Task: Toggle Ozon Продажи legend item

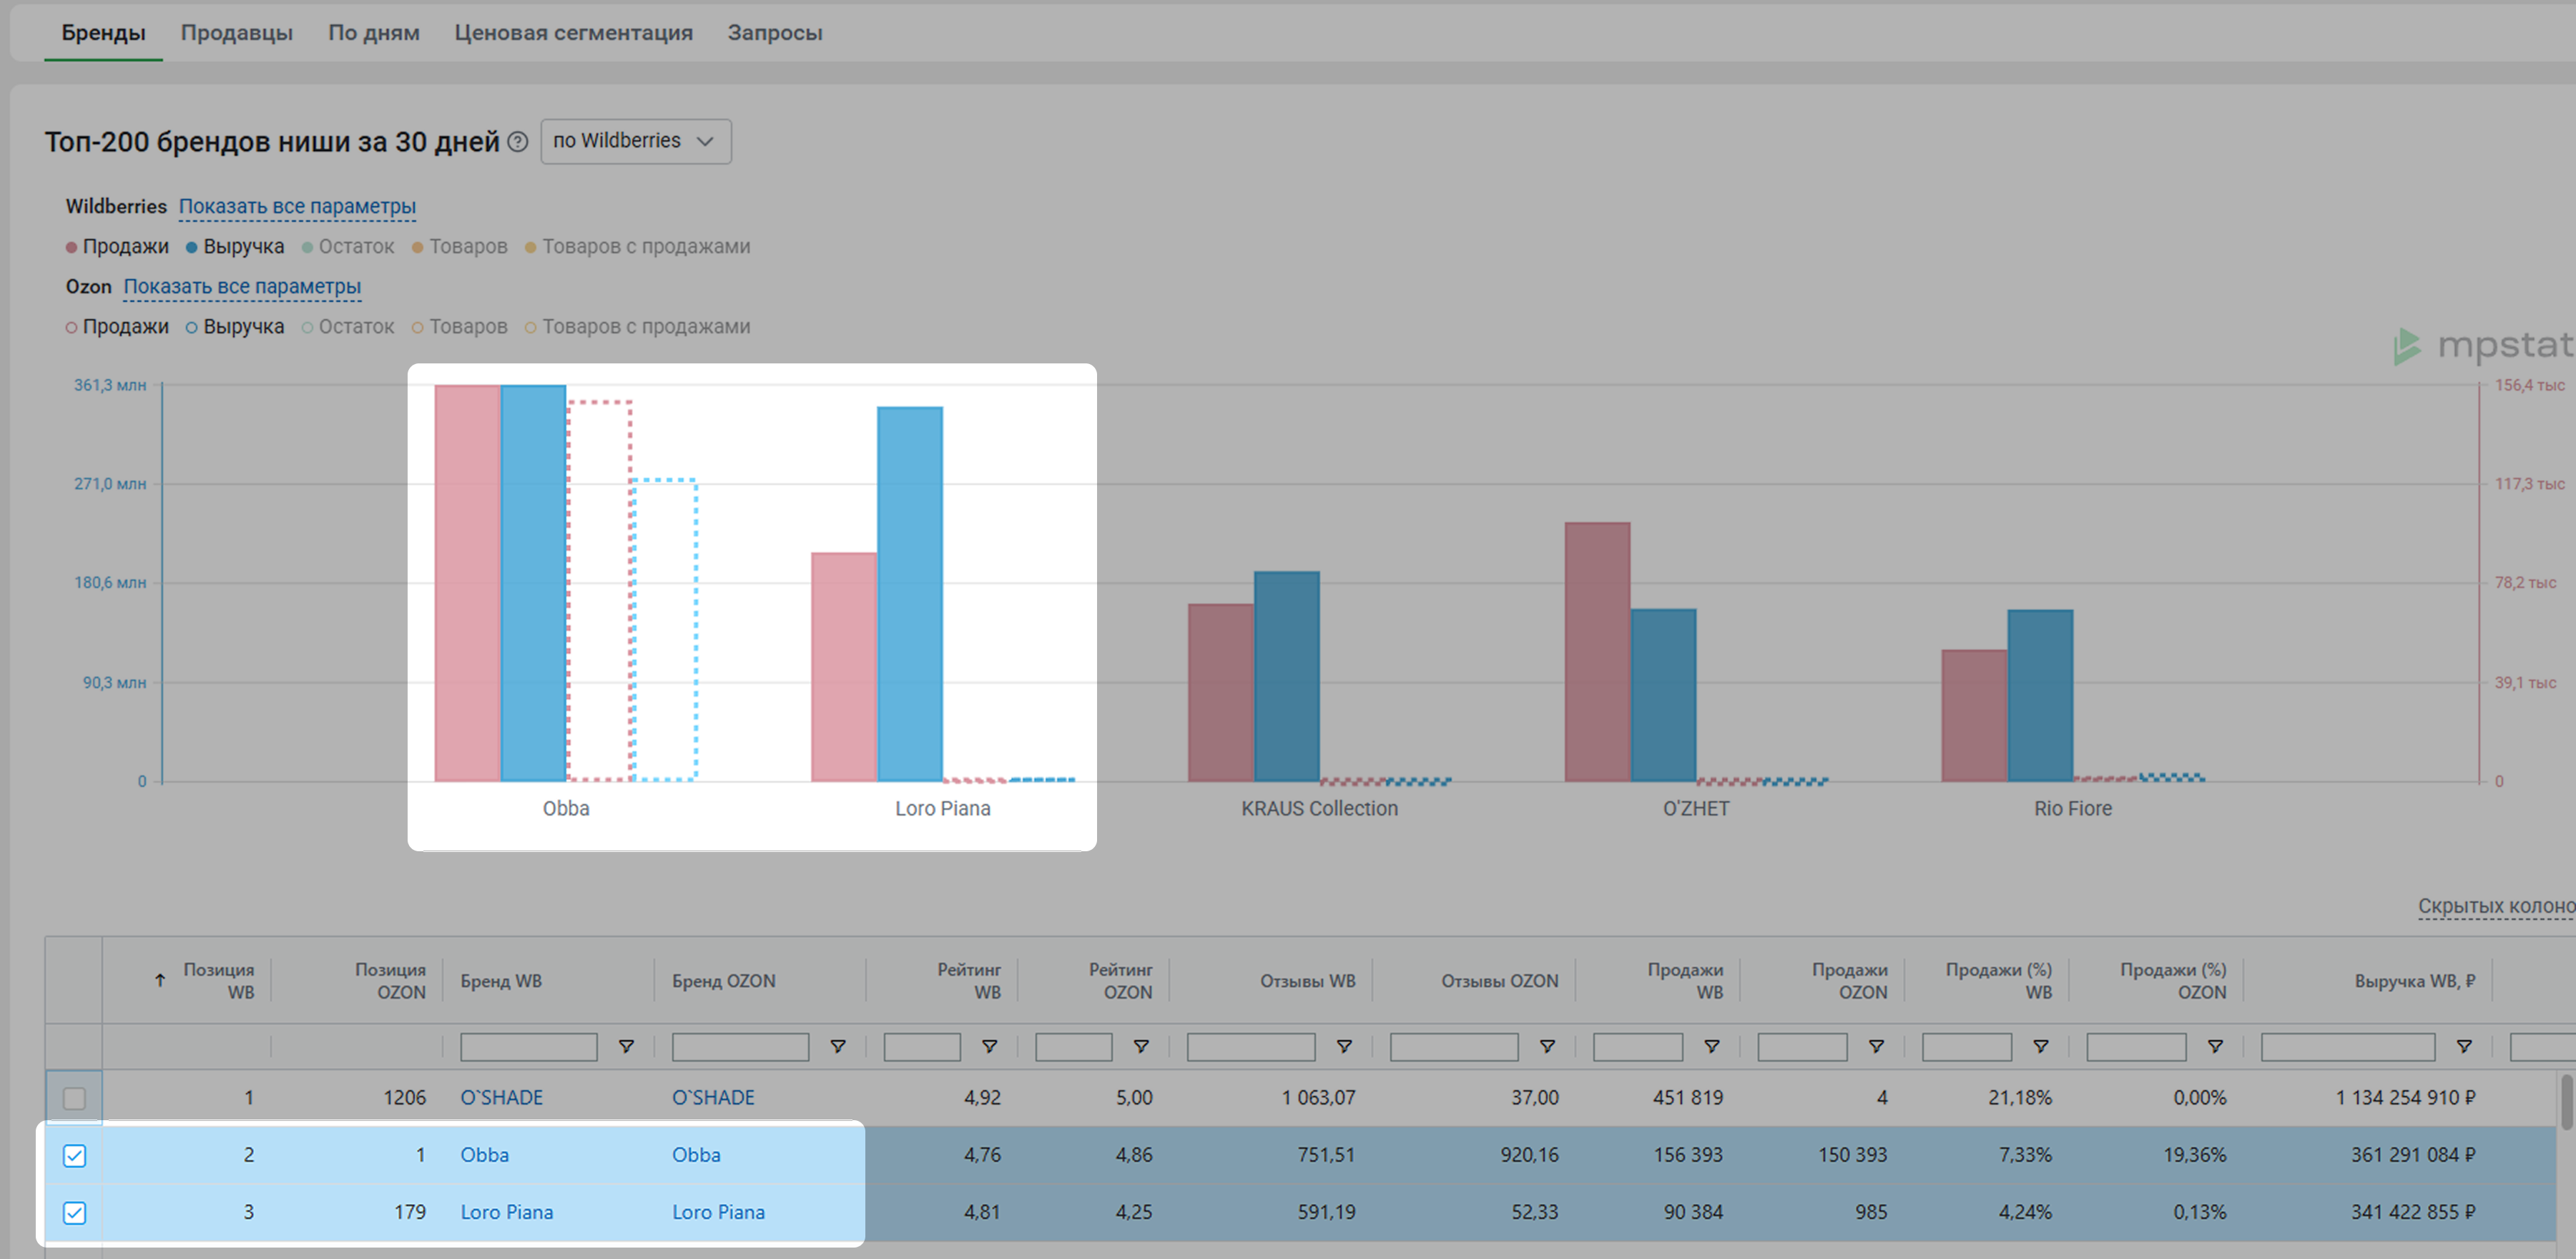Action: point(117,326)
